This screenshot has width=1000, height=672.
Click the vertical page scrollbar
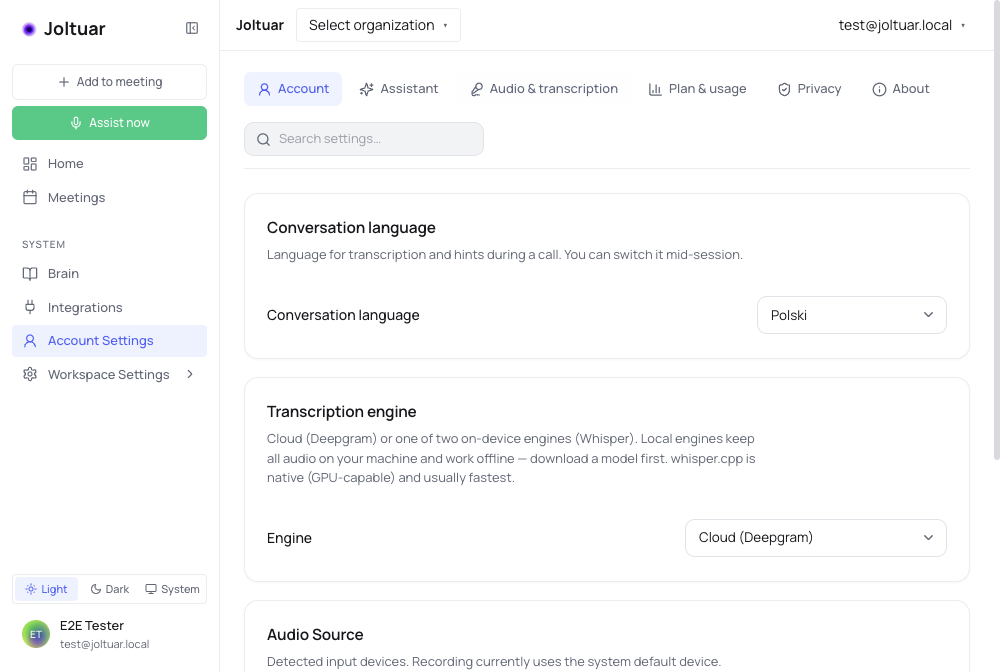tap(996, 230)
